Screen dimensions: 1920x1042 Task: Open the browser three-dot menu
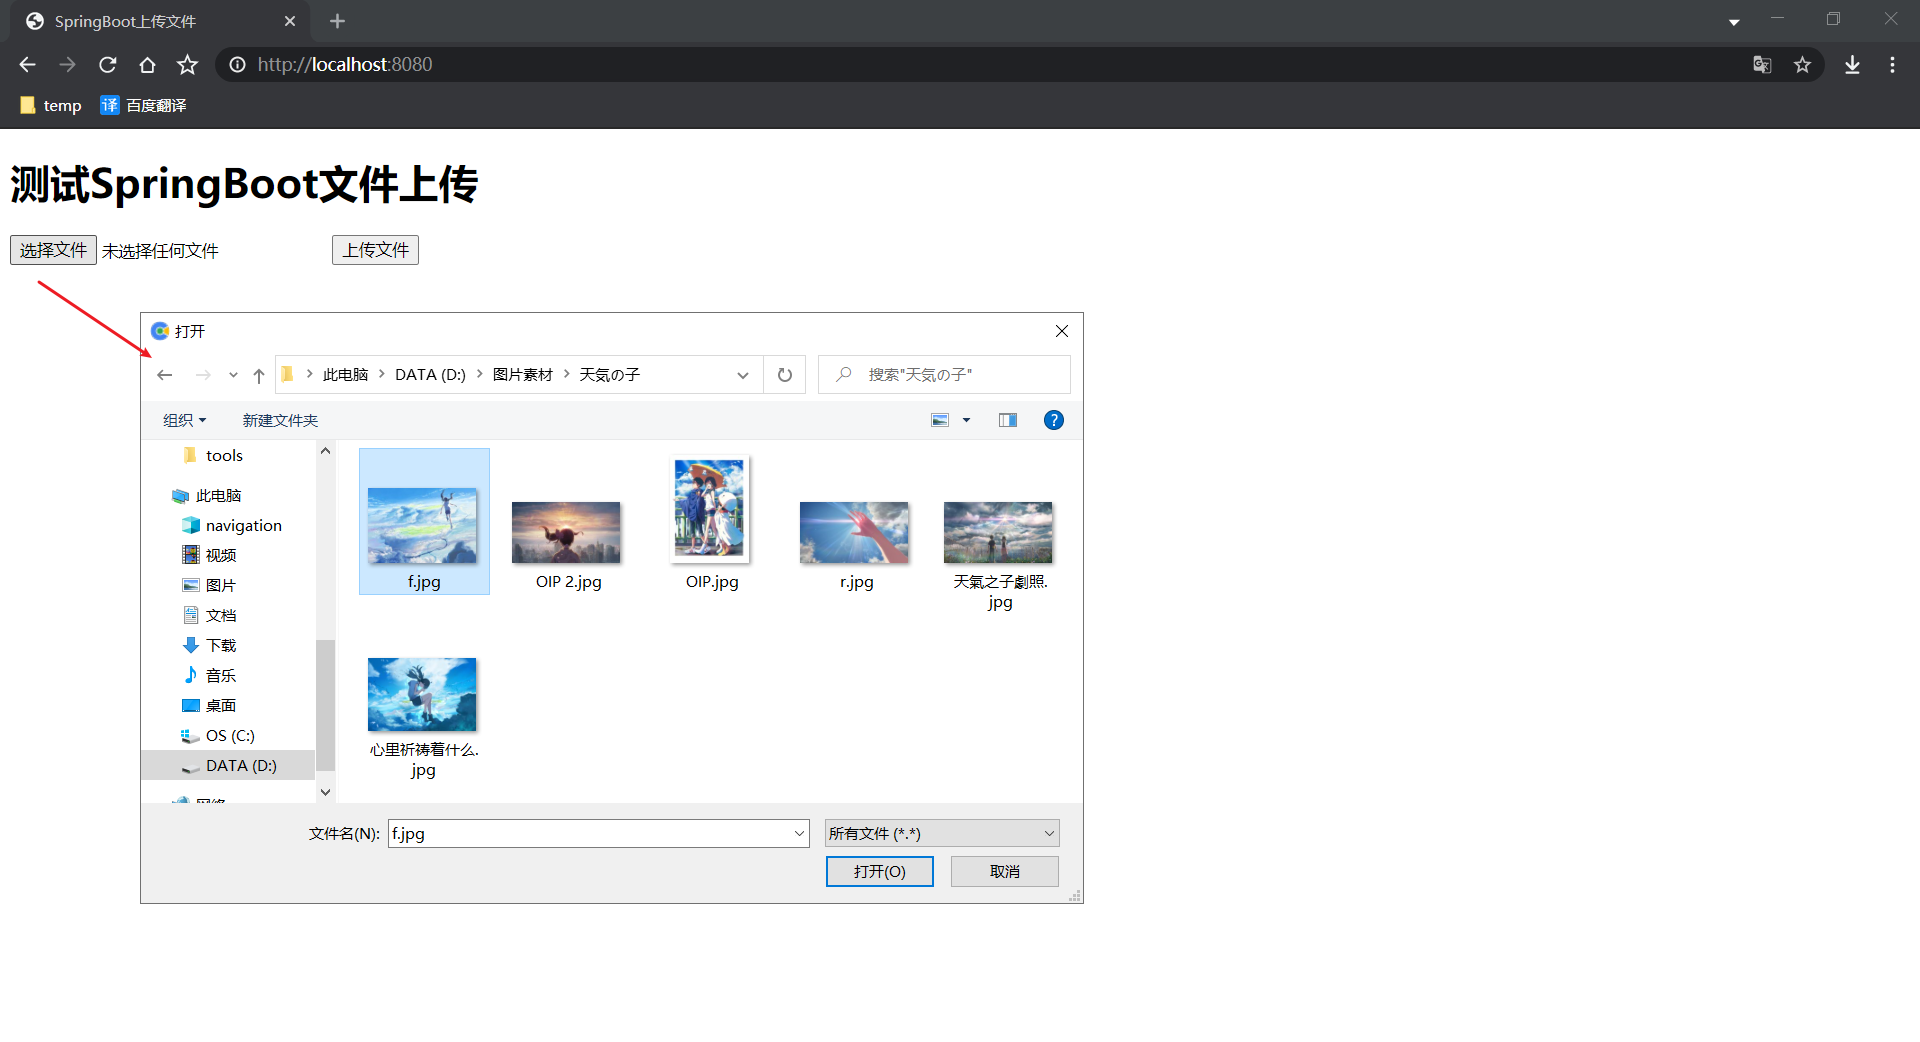[x=1892, y=65]
